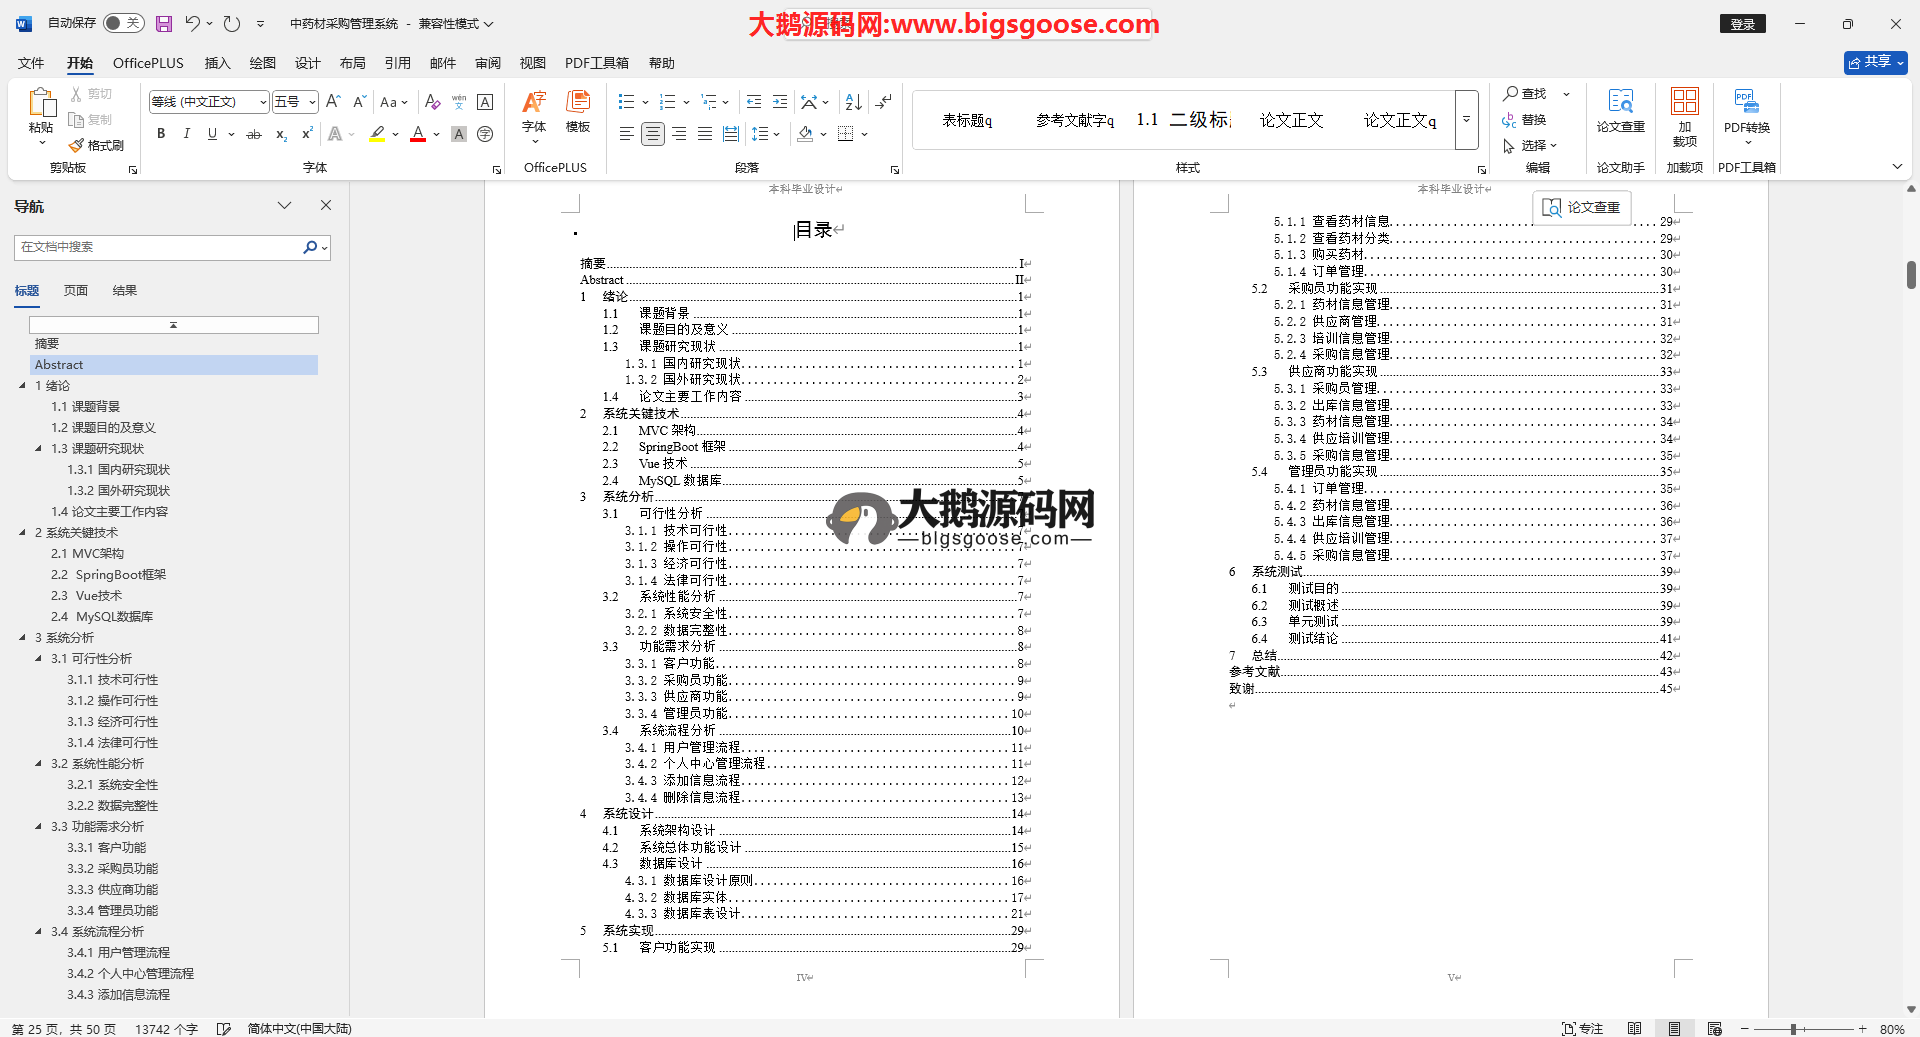Screen dimensions: 1920x1037
Task: Click the save icon in title bar
Action: [x=164, y=23]
